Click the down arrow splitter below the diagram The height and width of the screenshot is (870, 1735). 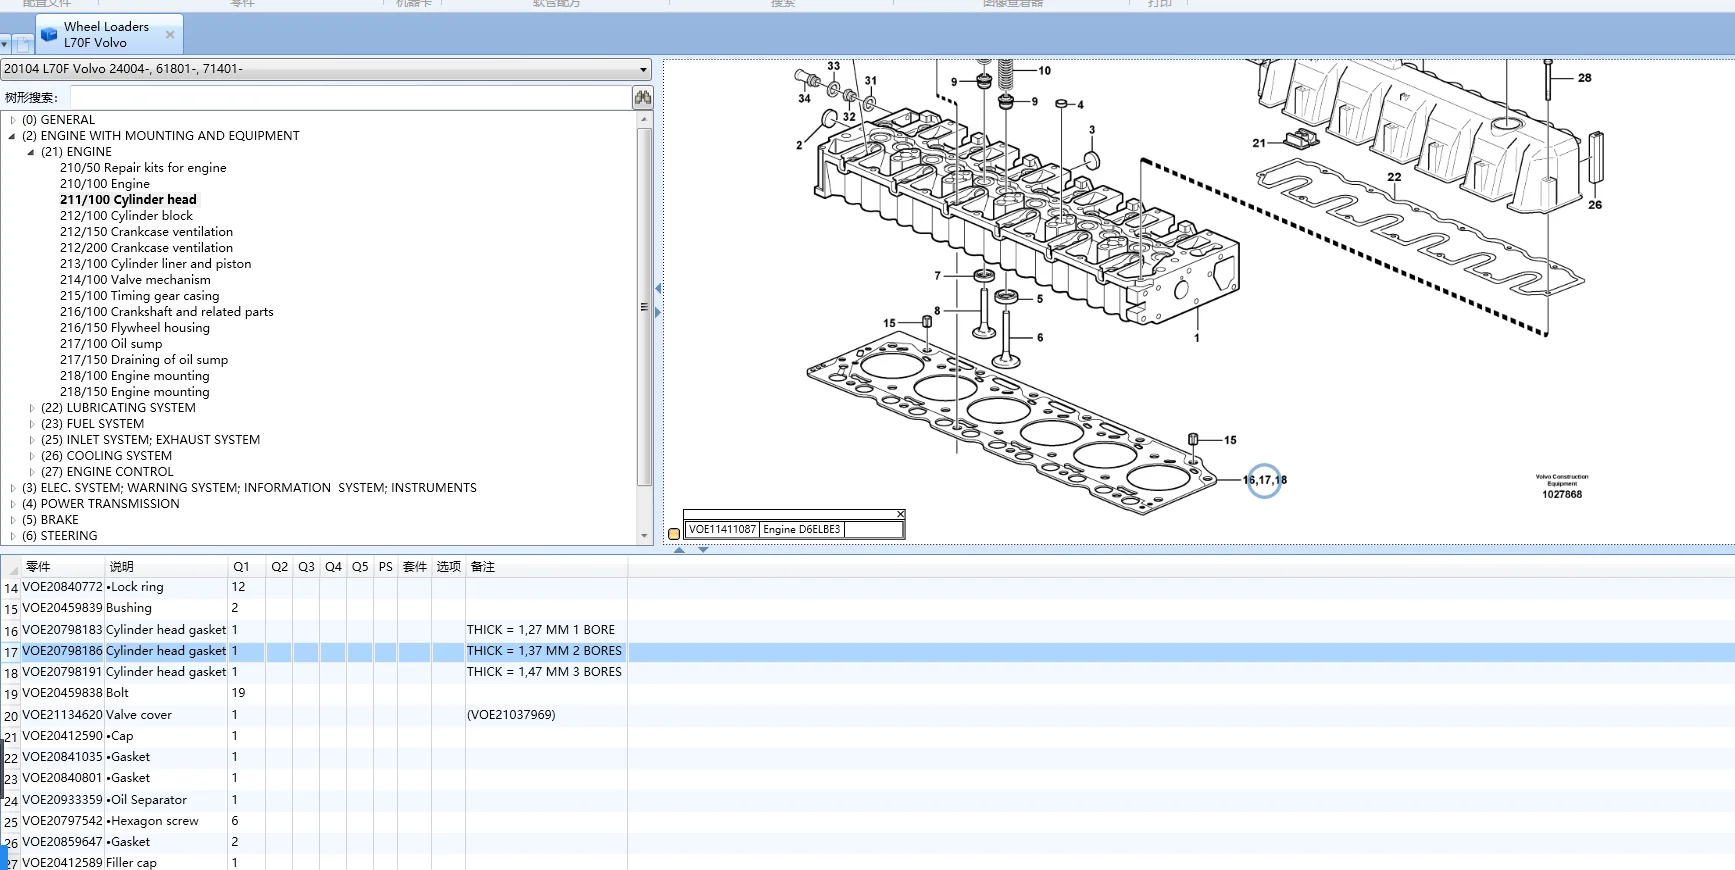703,550
